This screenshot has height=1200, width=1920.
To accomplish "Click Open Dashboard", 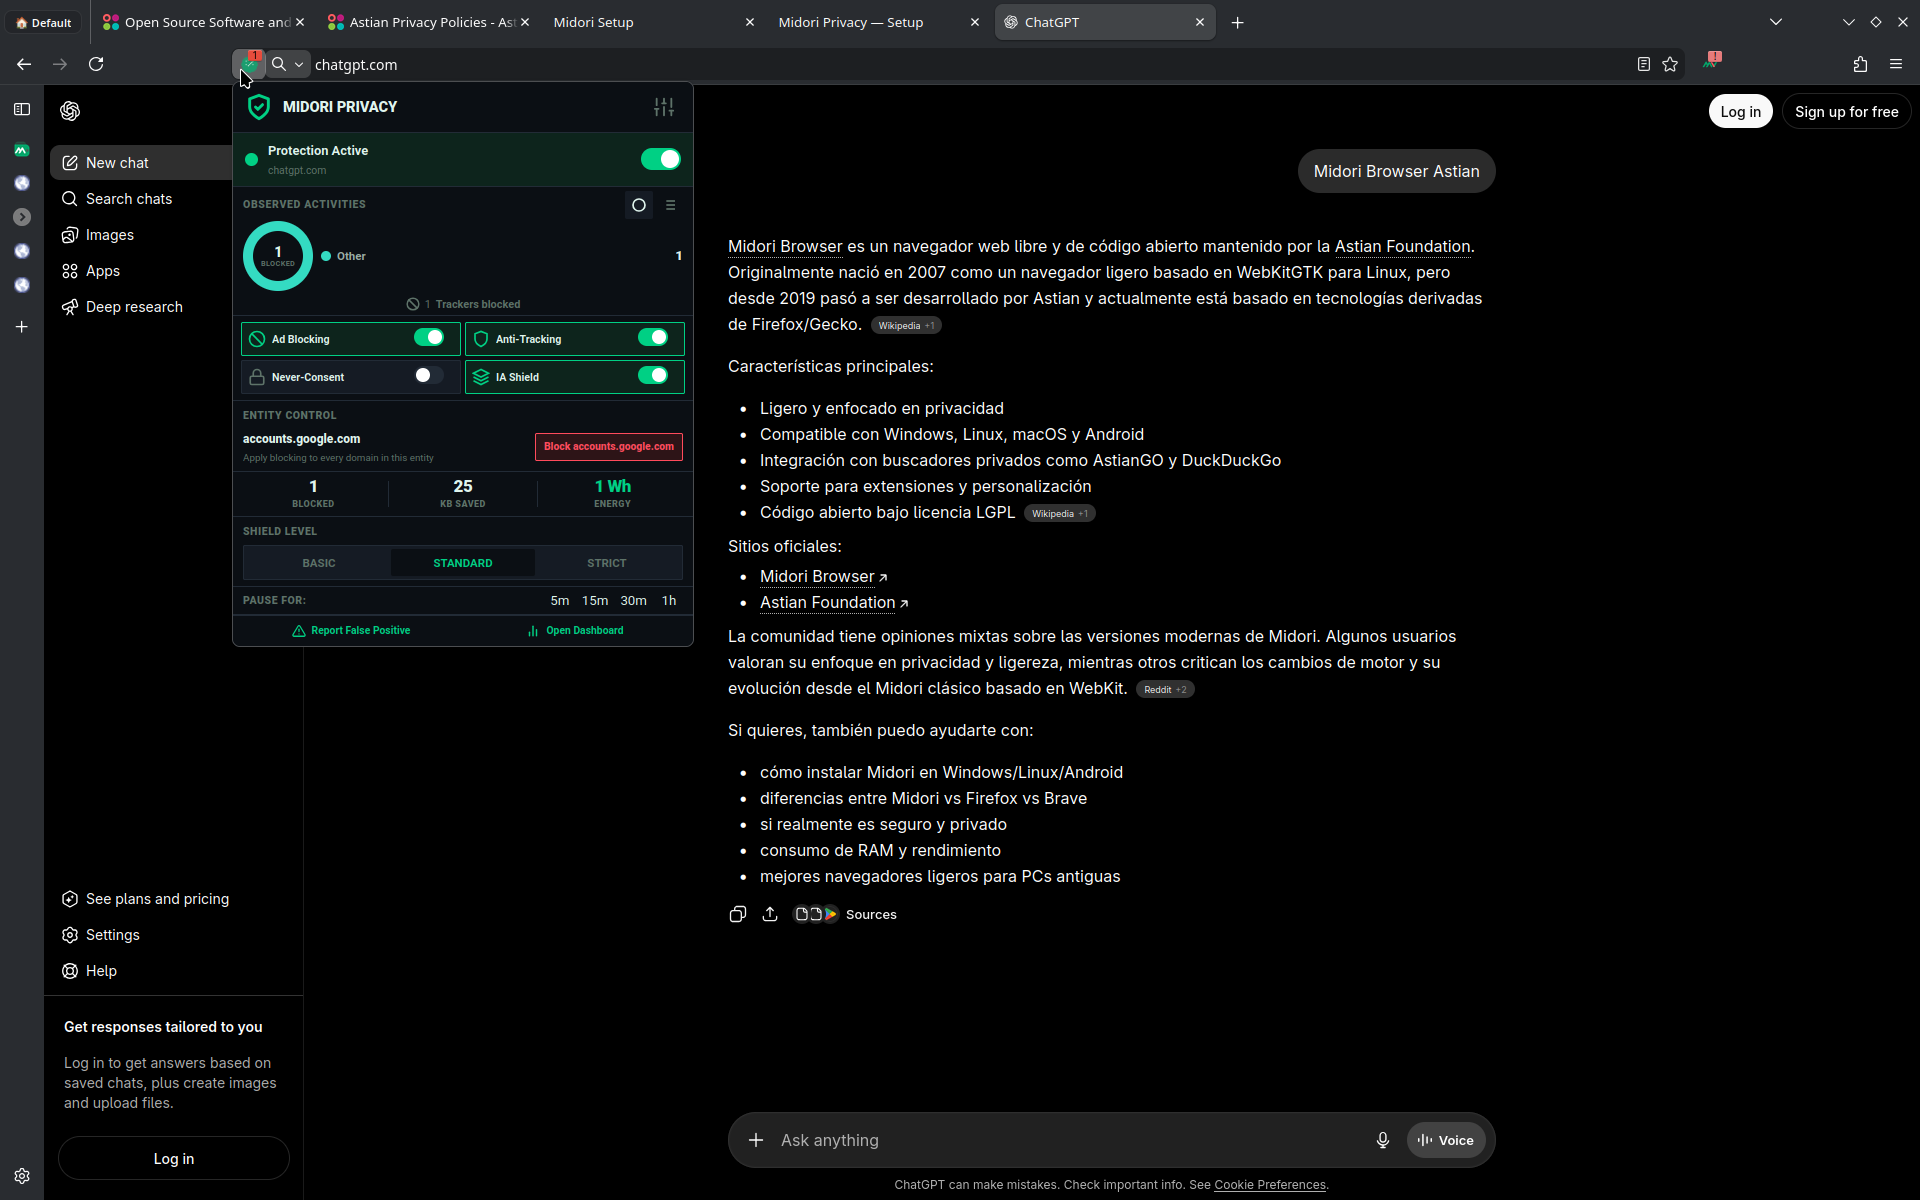I will click(x=575, y=631).
